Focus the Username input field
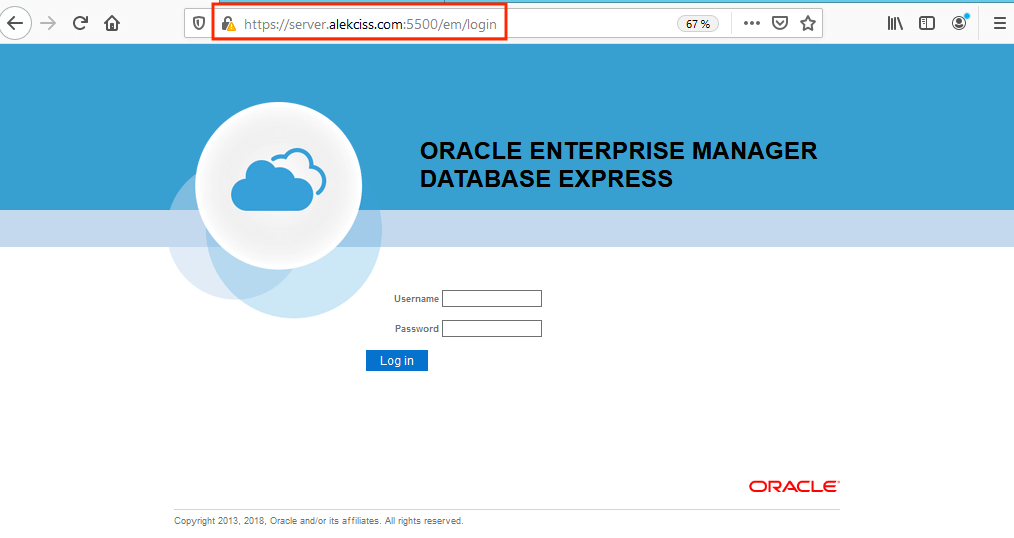Image resolution: width=1014 pixels, height=538 pixels. (x=491, y=299)
